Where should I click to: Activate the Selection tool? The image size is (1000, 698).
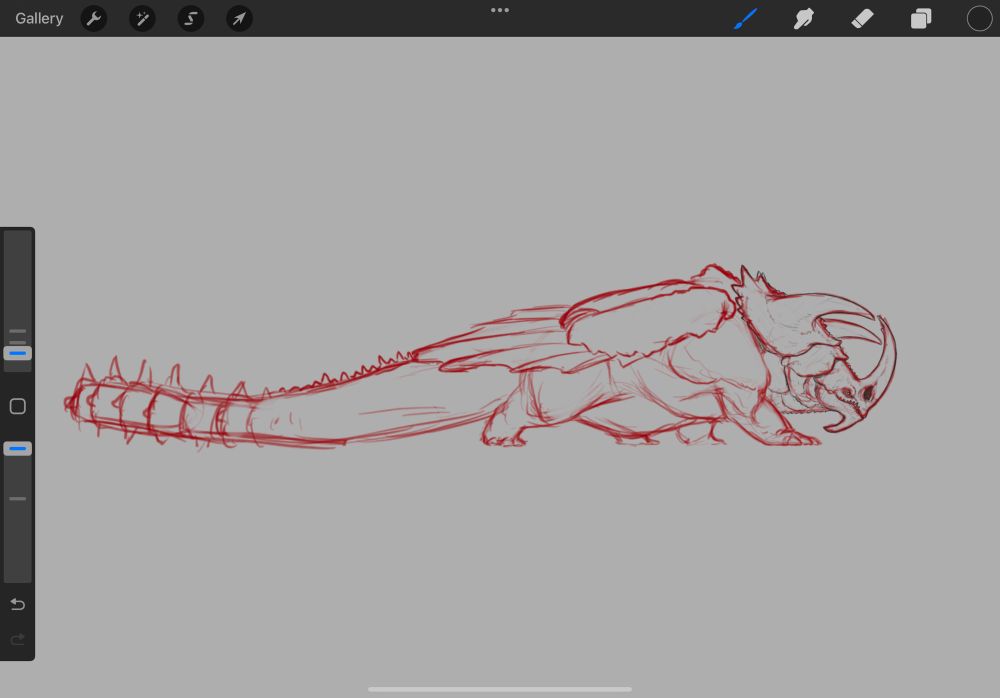[x=191, y=19]
